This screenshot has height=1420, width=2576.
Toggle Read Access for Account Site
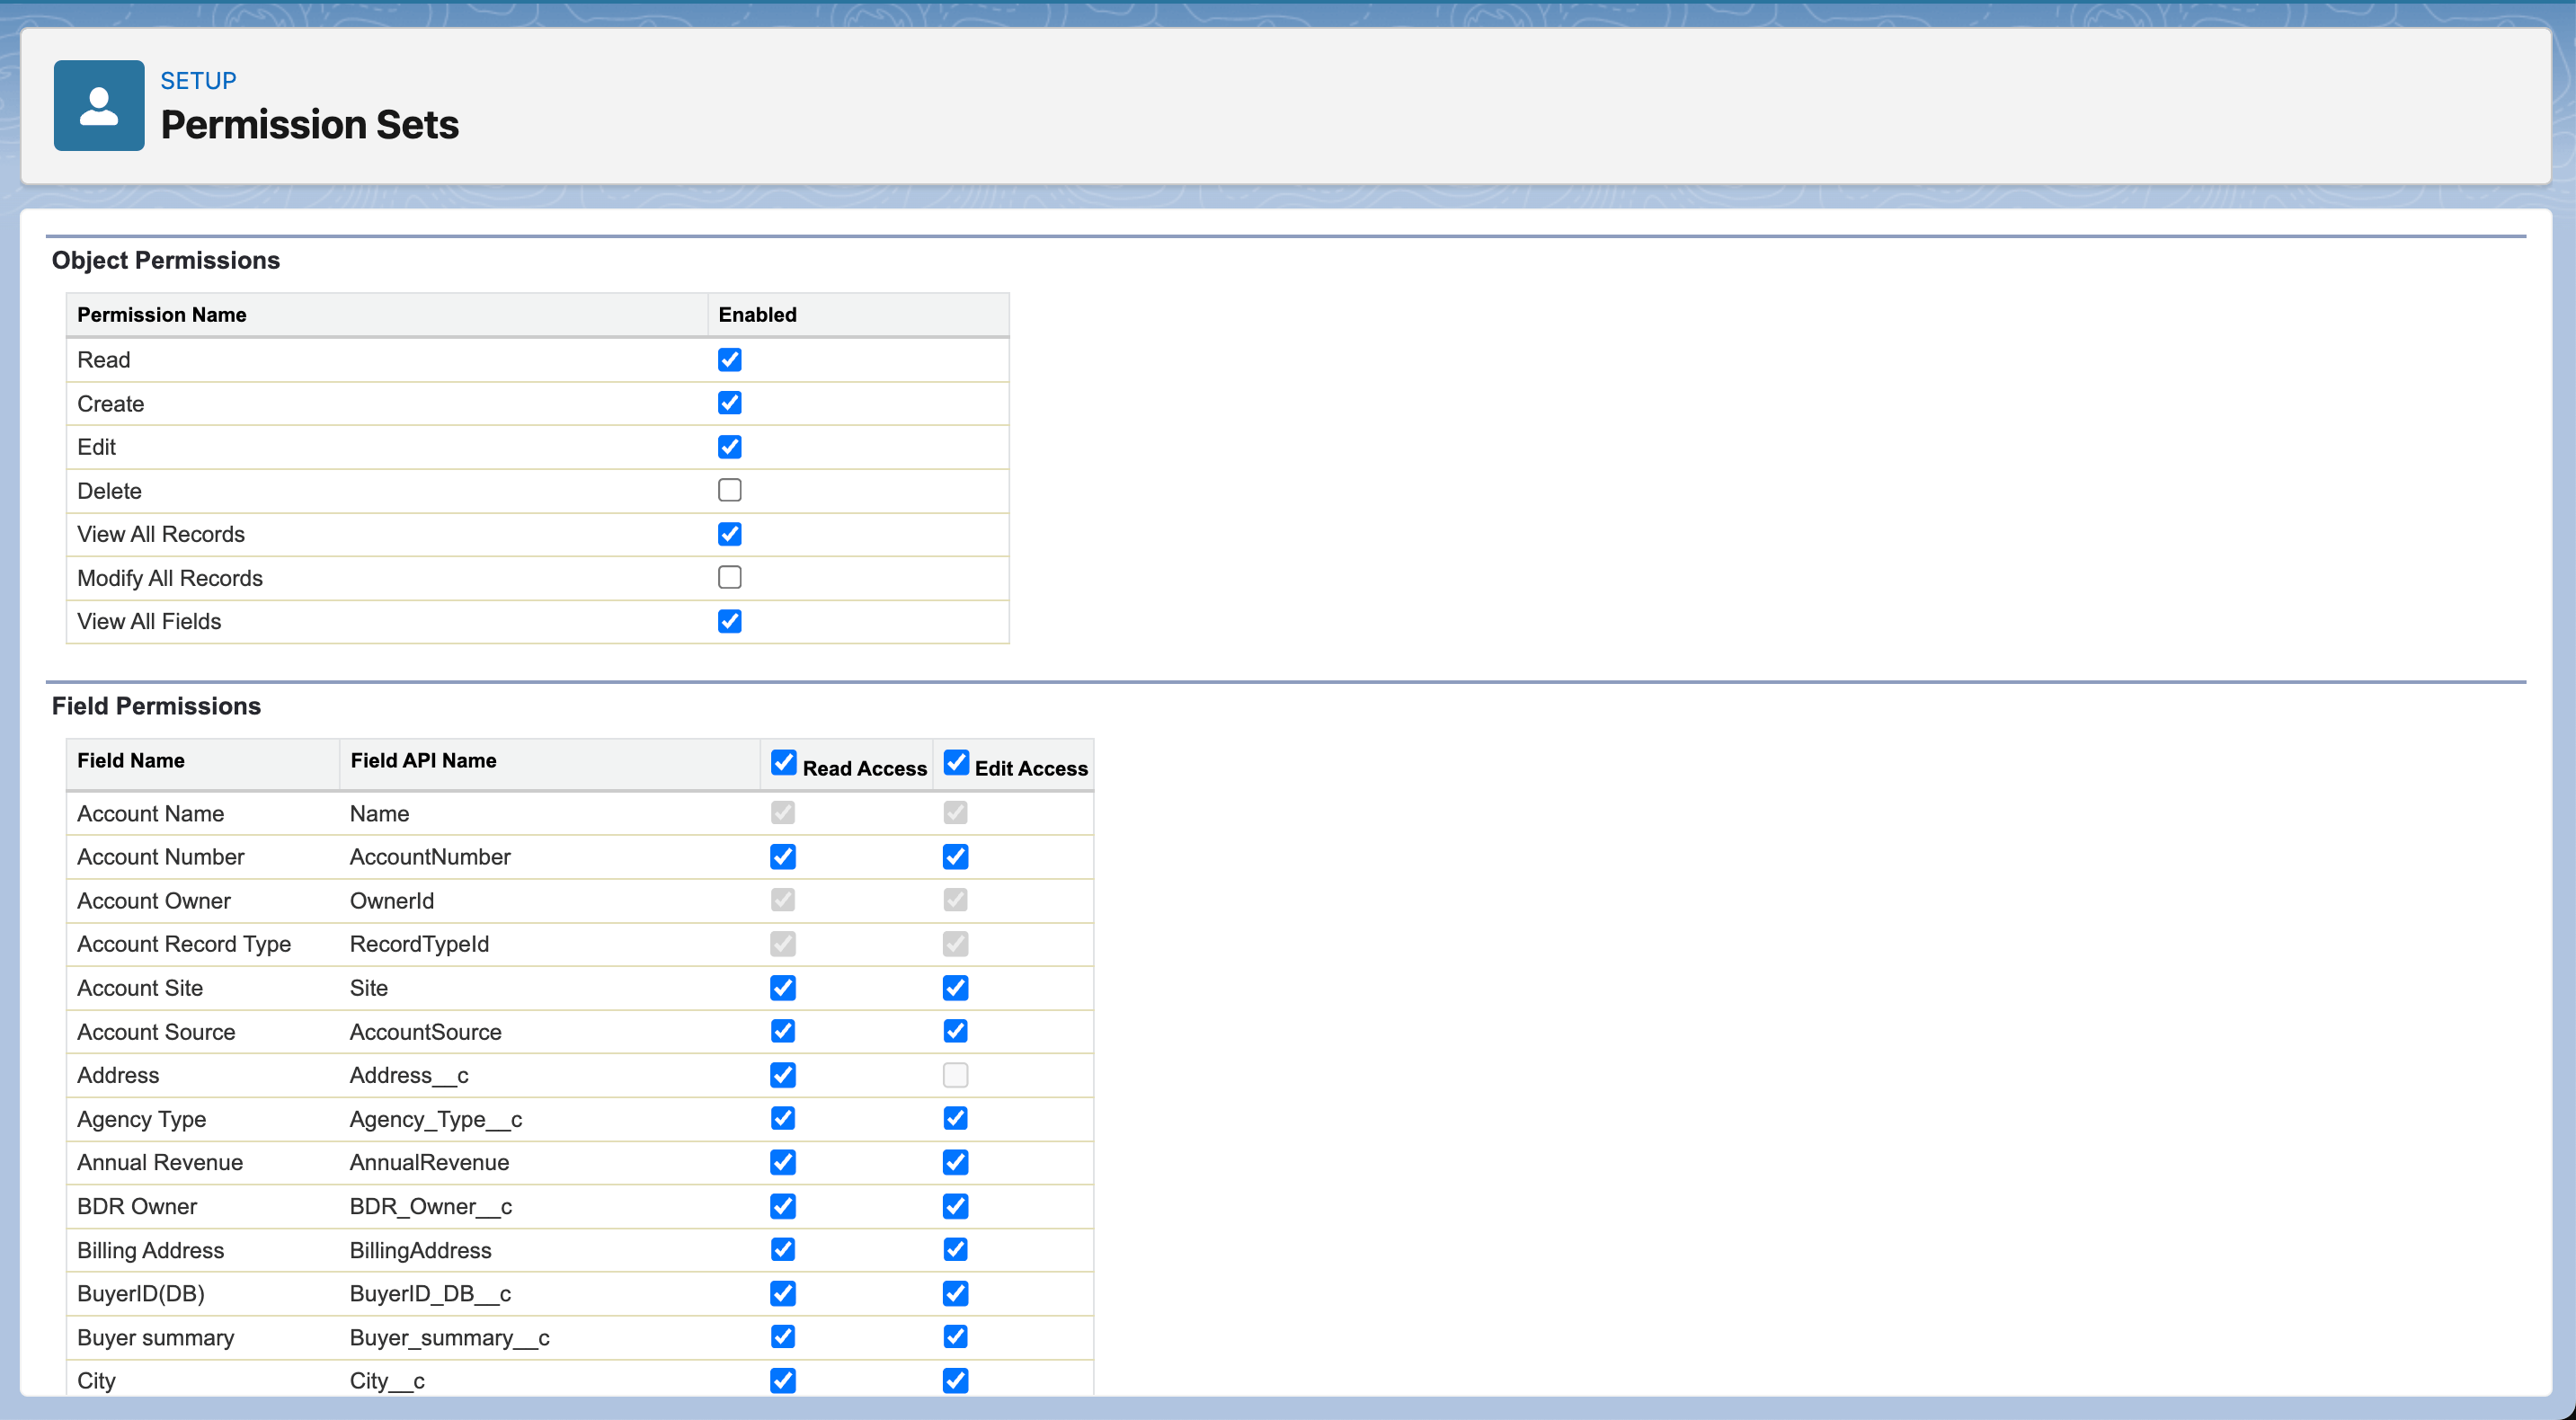[783, 988]
